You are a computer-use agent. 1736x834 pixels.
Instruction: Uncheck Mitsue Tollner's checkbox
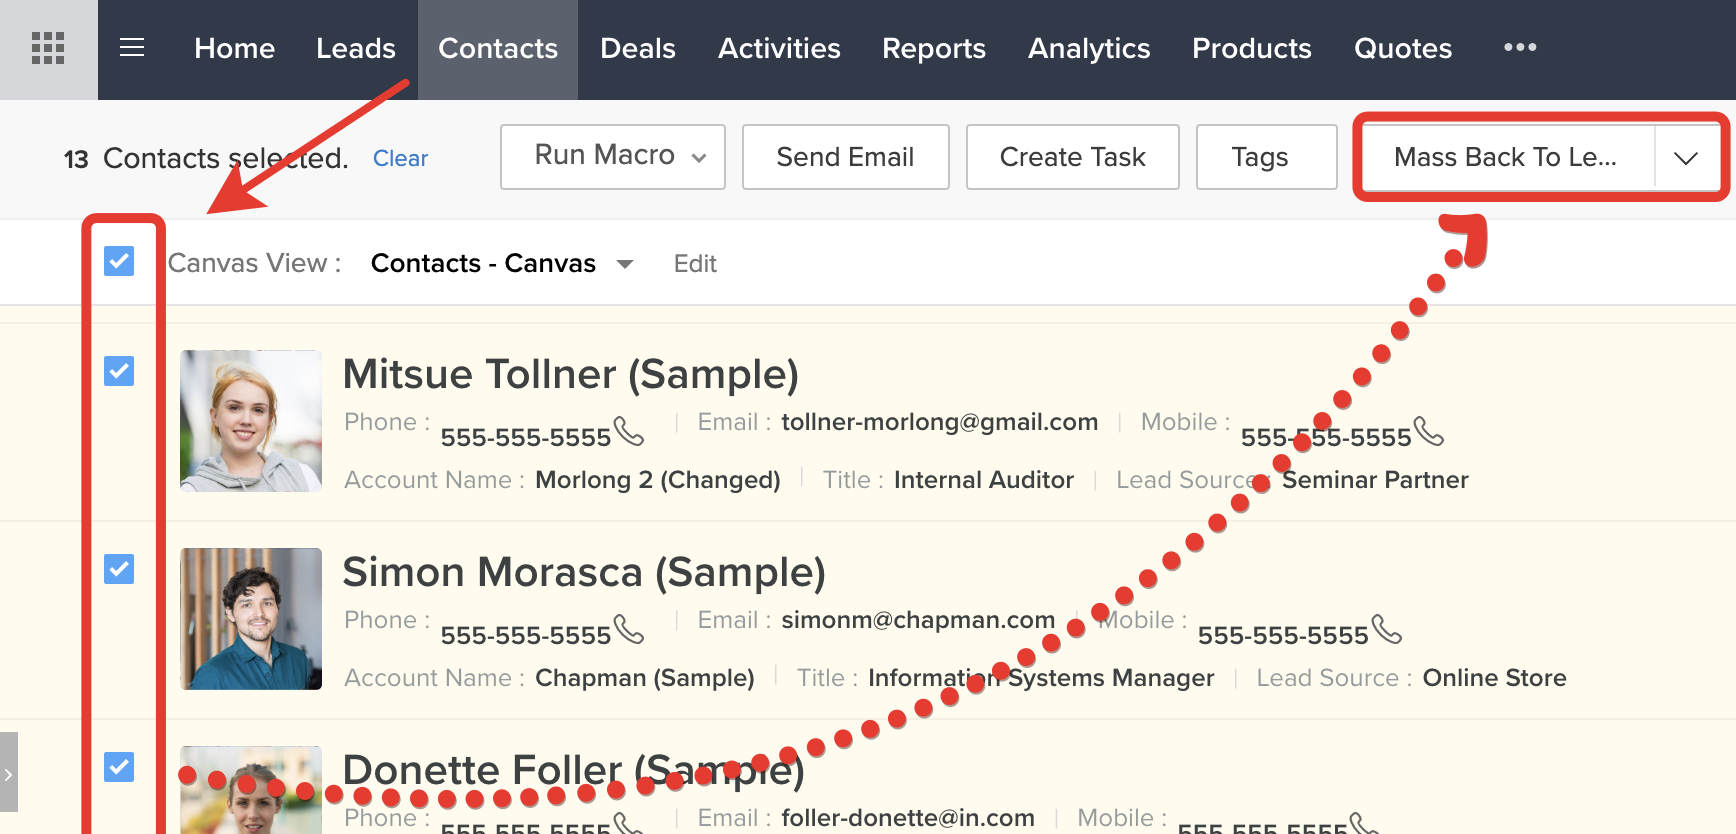tap(119, 371)
